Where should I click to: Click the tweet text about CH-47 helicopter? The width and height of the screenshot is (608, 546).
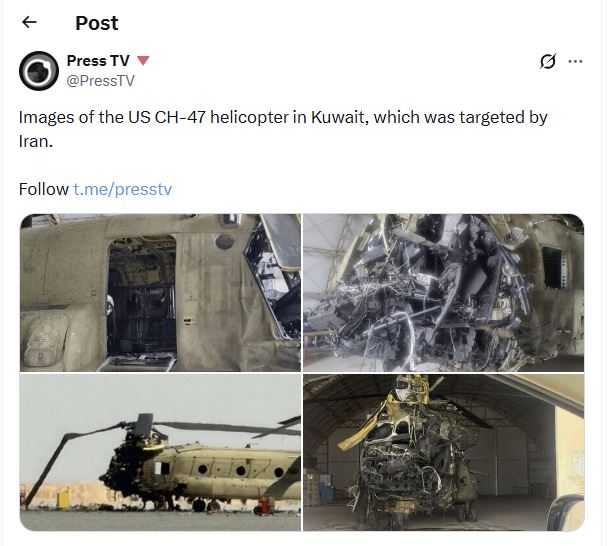[283, 129]
